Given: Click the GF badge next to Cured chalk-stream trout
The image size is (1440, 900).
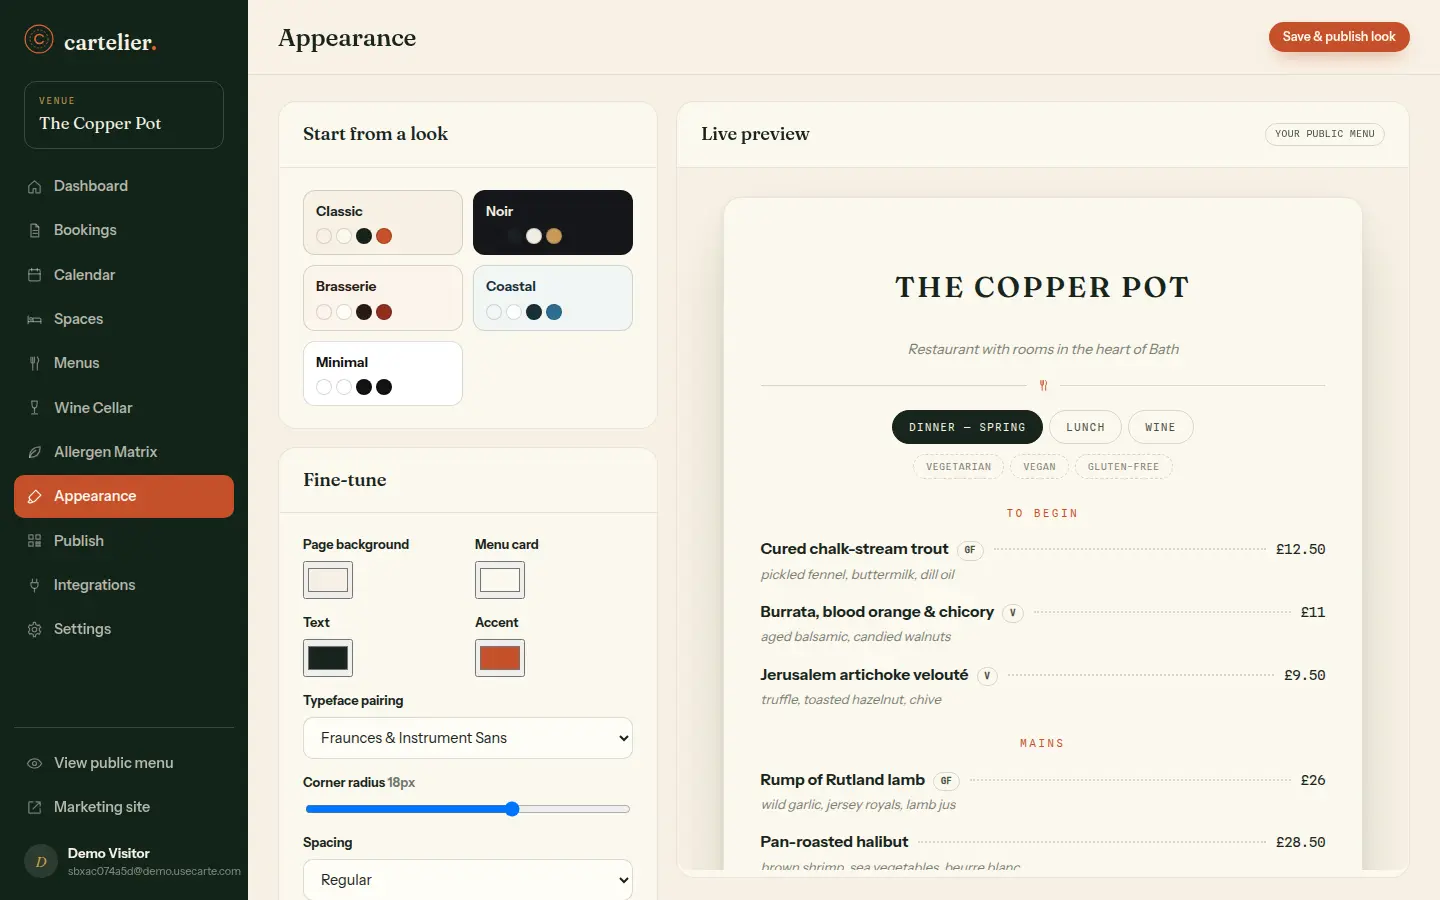Looking at the screenshot, I should coord(970,550).
